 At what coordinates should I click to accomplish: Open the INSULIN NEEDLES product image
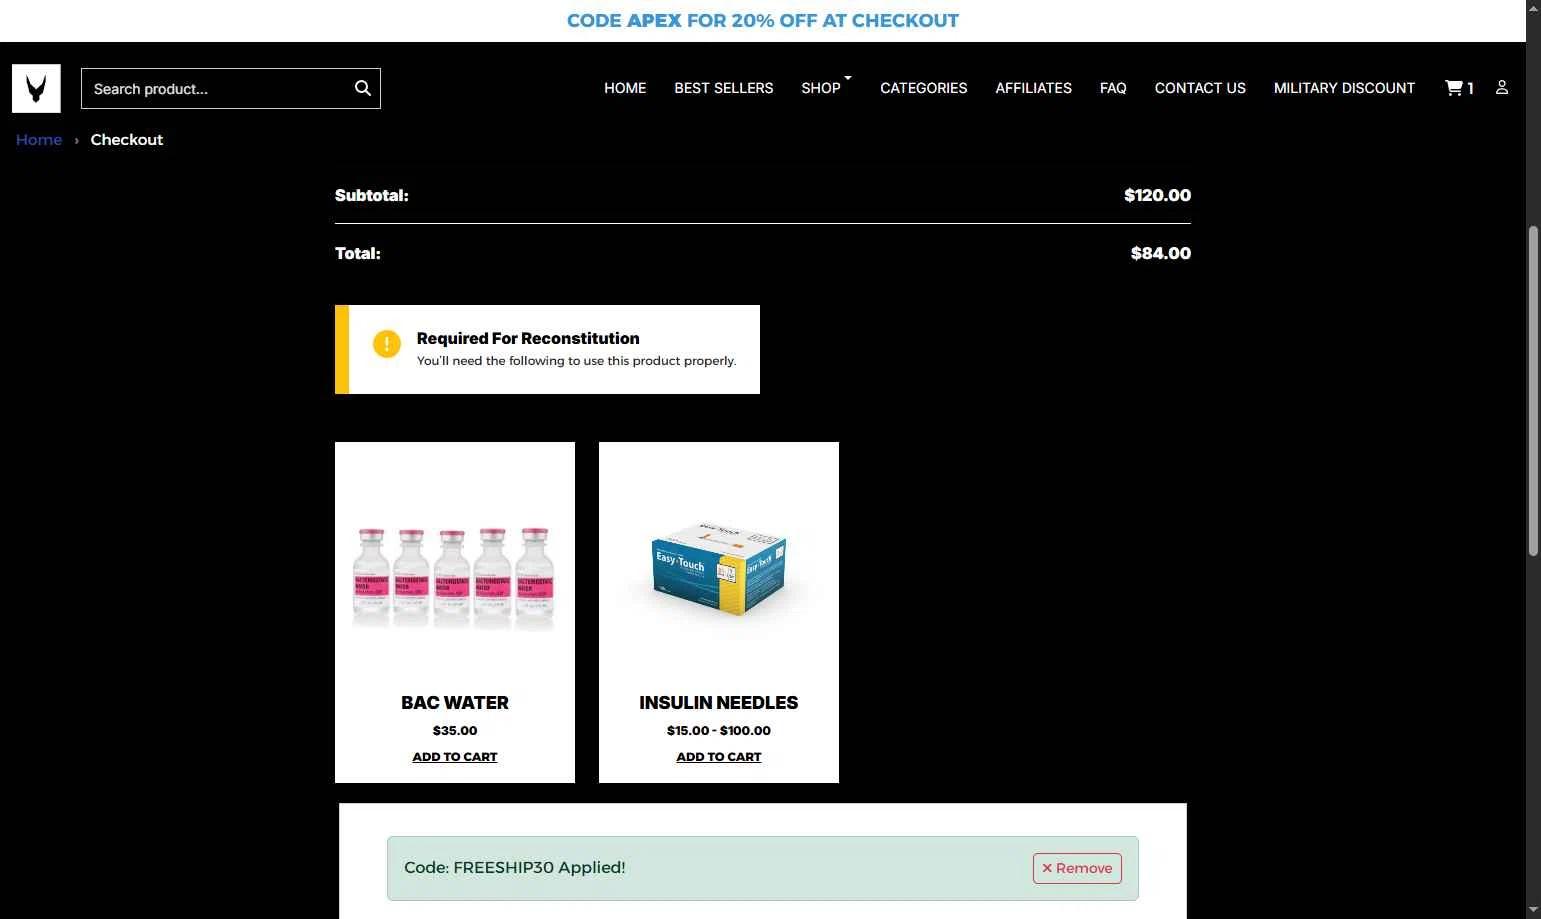click(719, 568)
